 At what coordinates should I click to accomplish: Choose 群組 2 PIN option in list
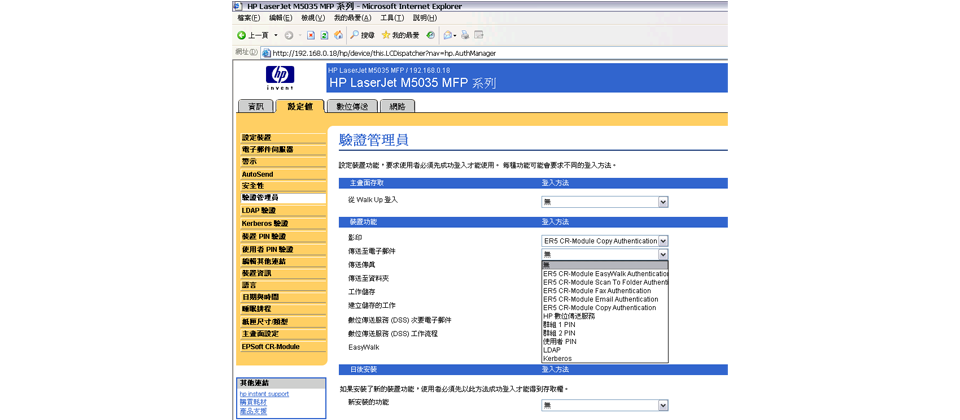pos(605,333)
